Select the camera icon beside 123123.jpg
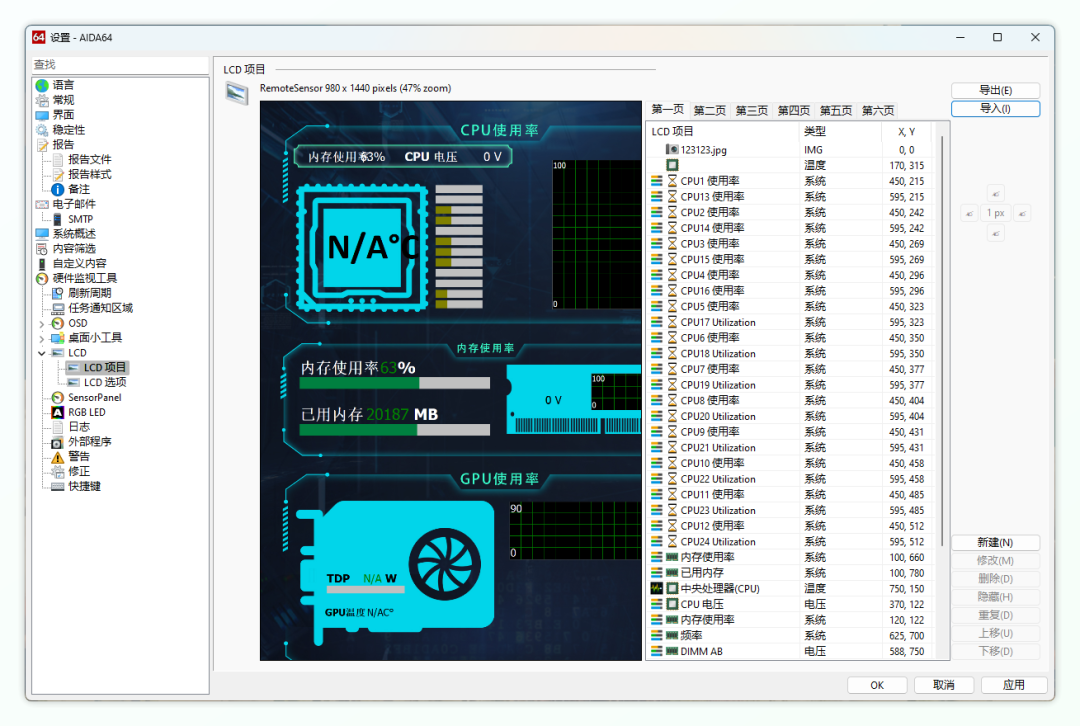Viewport: 1080px width, 726px height. pyautogui.click(x=672, y=149)
